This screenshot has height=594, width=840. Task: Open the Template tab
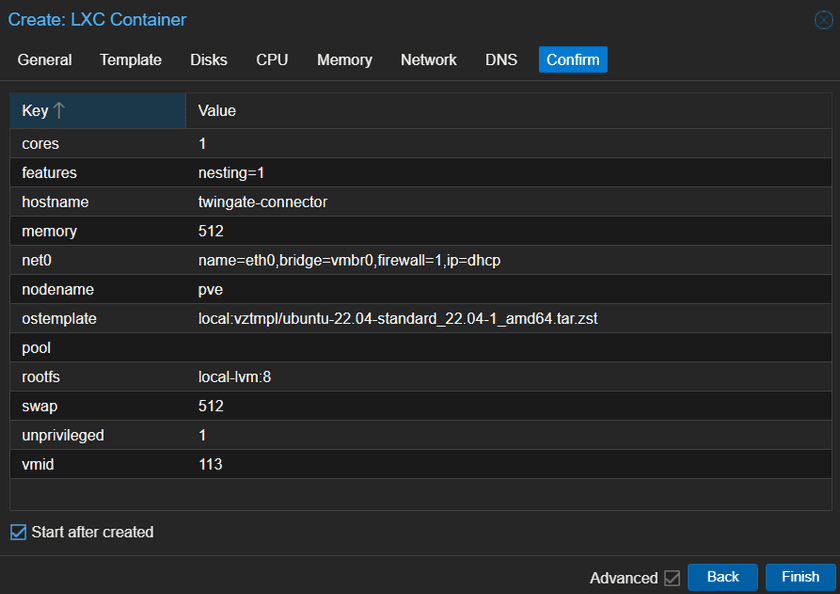click(130, 60)
